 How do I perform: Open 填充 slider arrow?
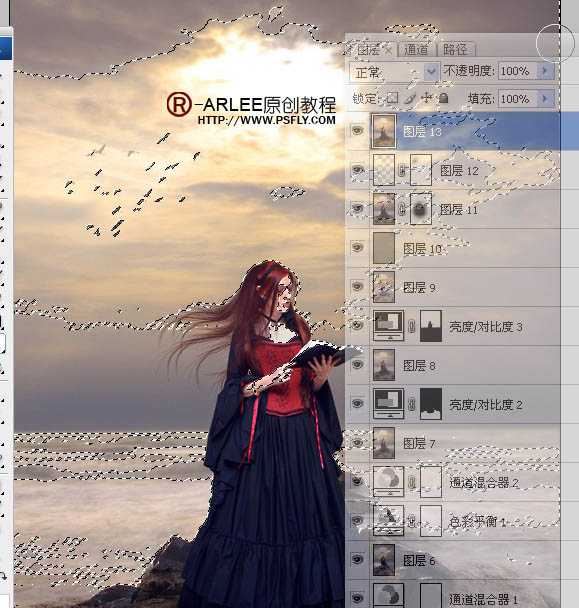(x=546, y=98)
